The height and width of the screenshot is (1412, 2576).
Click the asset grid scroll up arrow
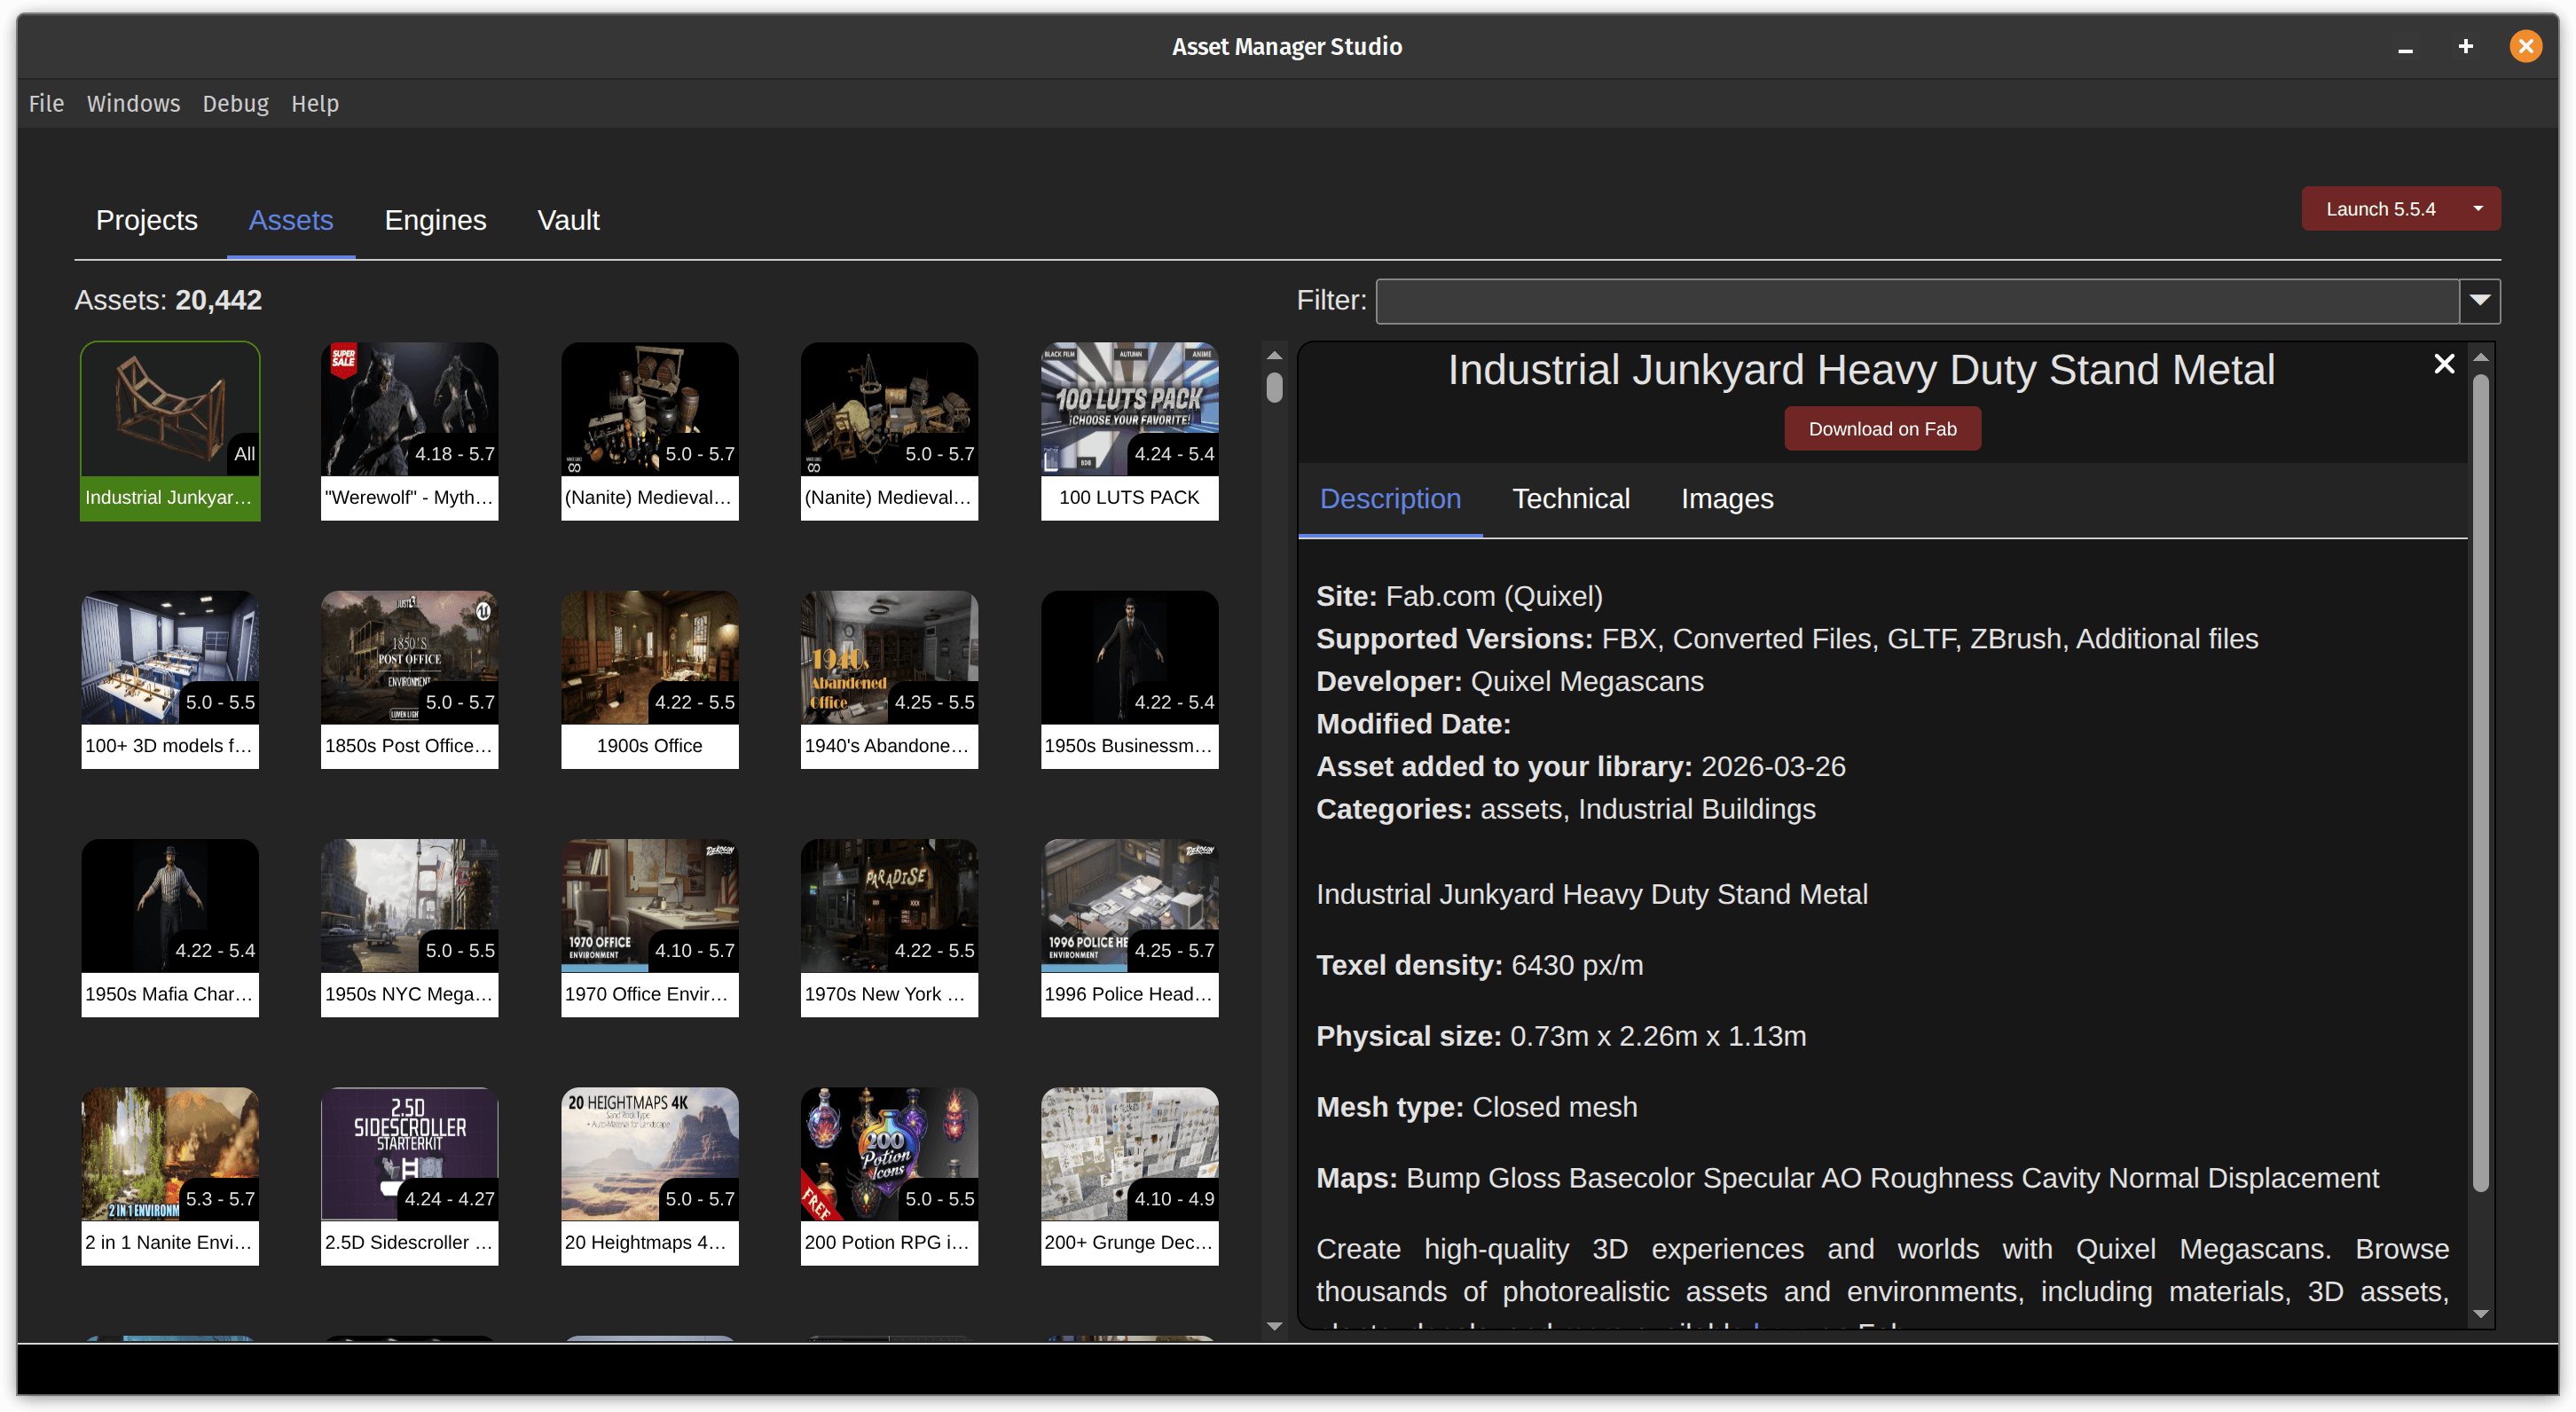tap(1274, 355)
